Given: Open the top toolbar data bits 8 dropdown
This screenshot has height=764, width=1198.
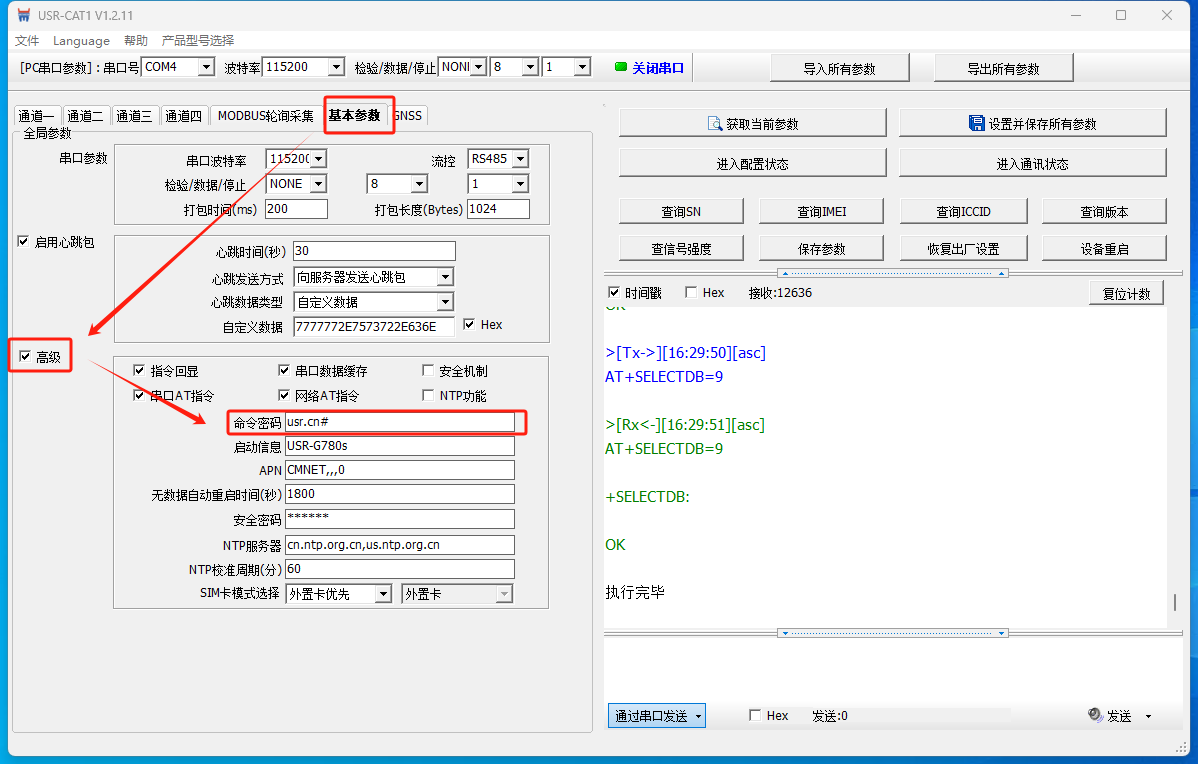Looking at the screenshot, I should (530, 67).
